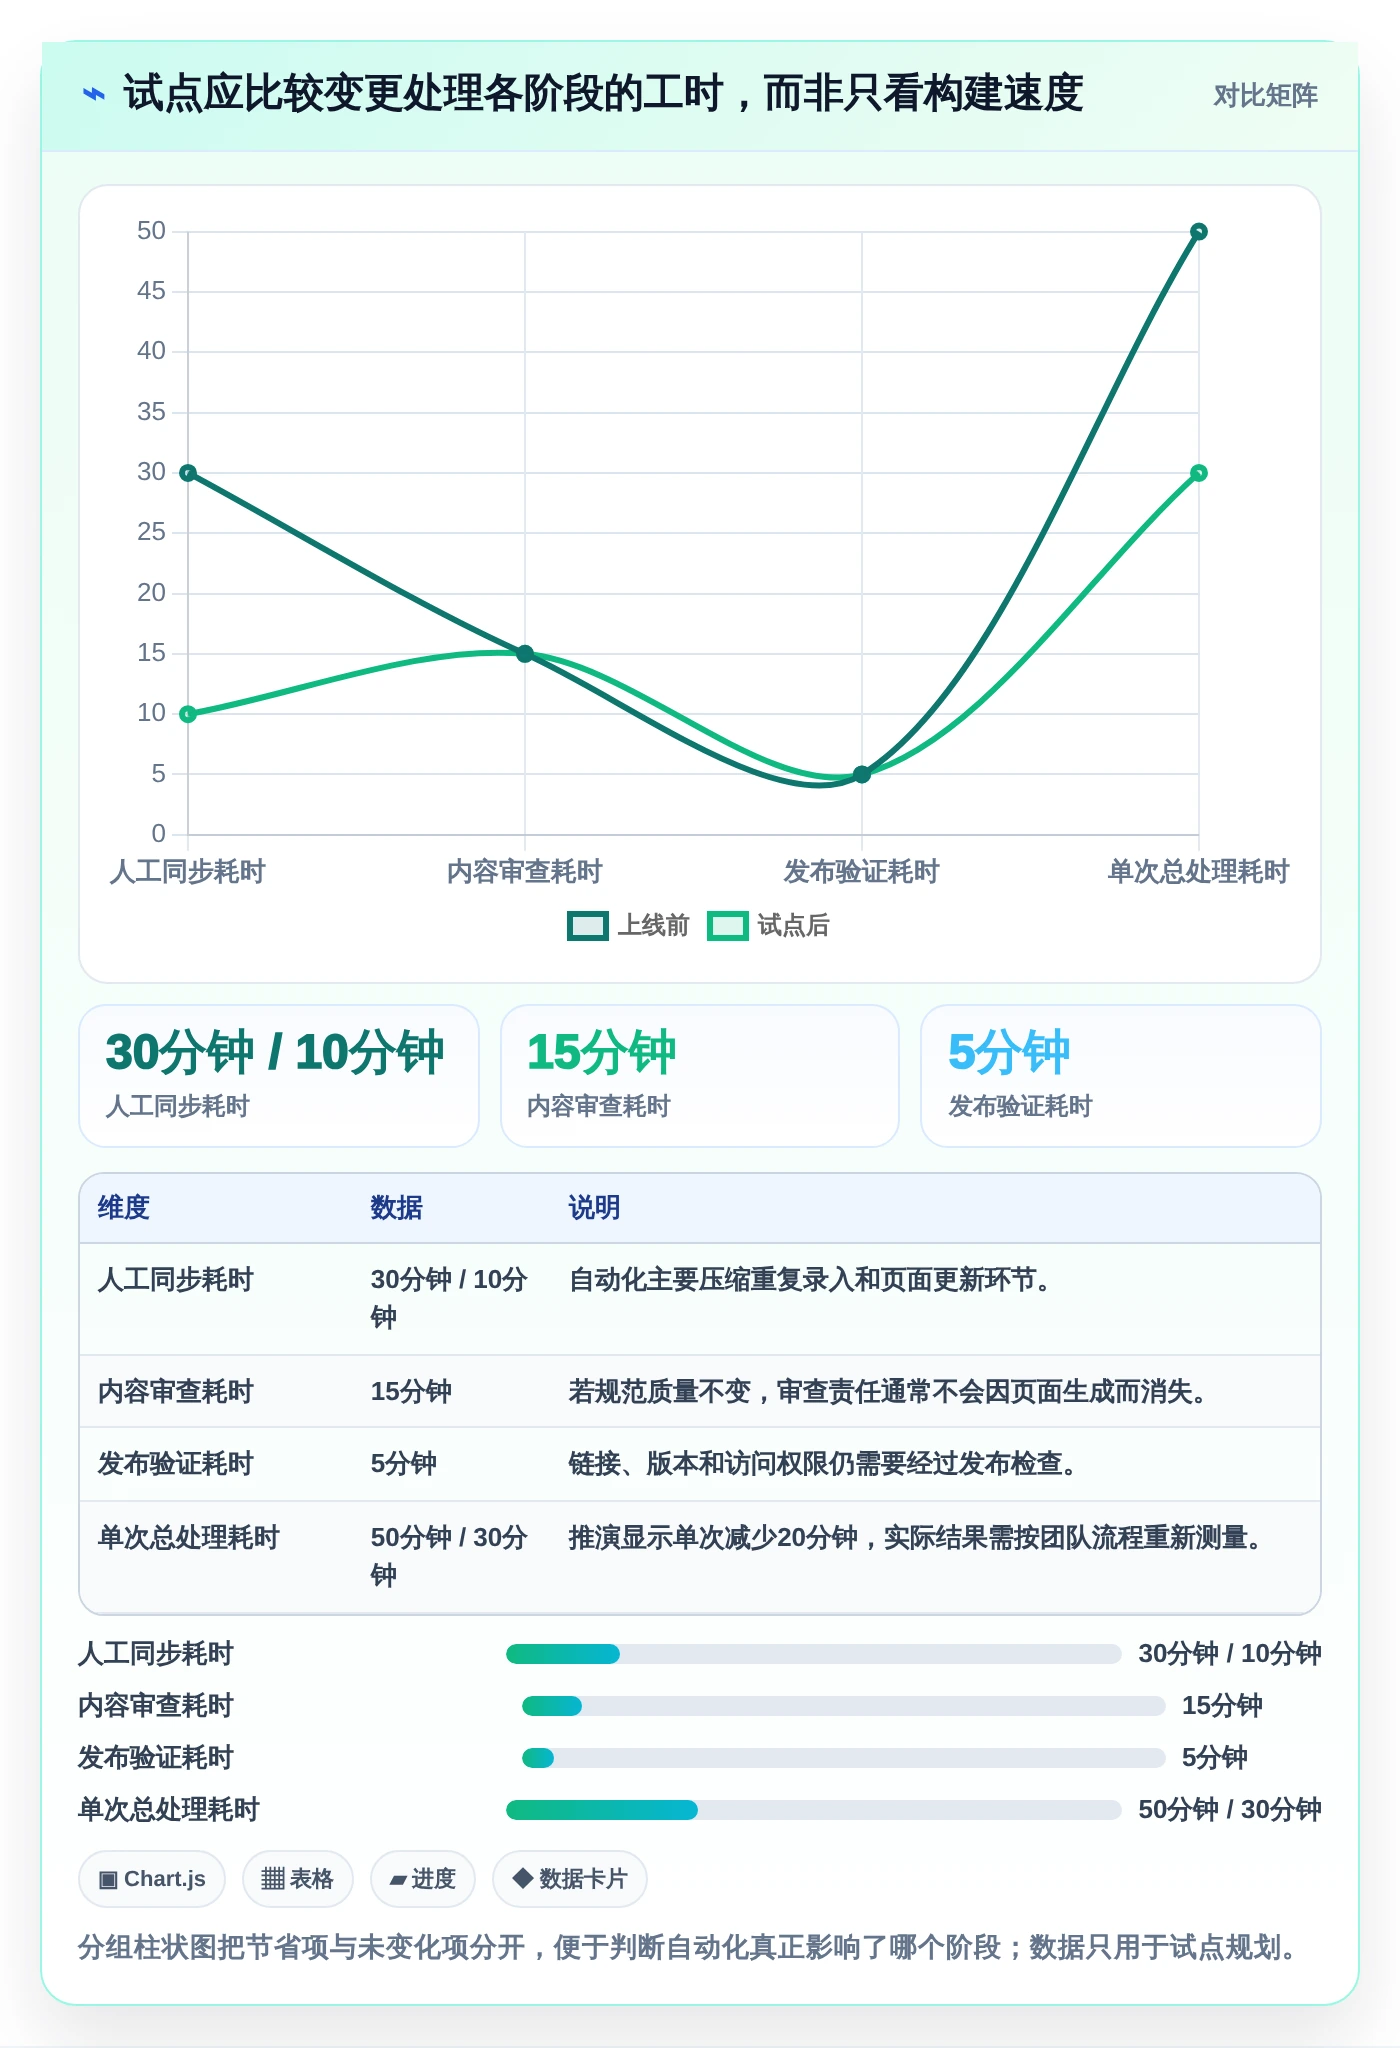Click the y-axis value 50
Viewport: 1400px width, 2048px height.
coord(152,232)
